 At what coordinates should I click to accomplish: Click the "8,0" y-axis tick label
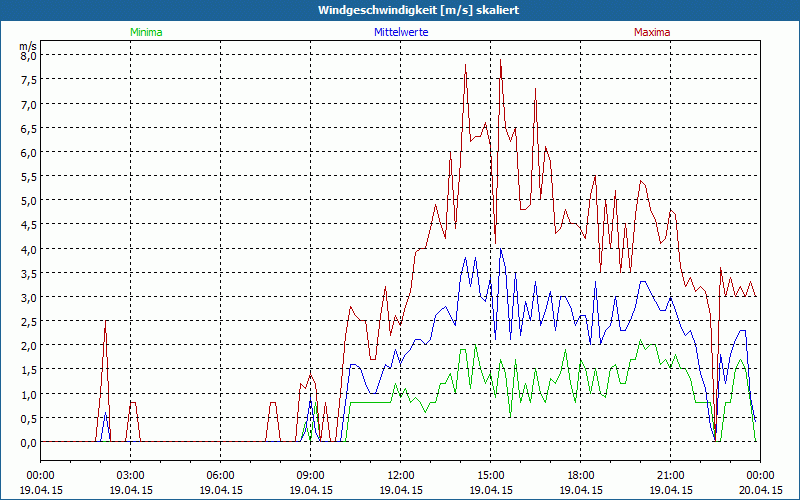tap(29, 56)
